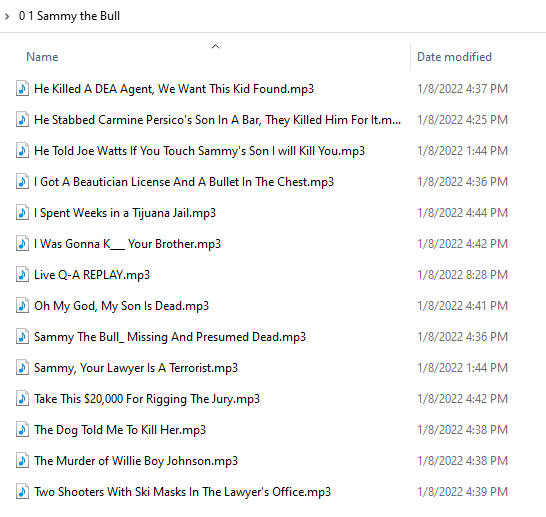This screenshot has width=546, height=517.
Task: Select 'Sammy, Your Lawyer Is A Terrorist.mp3'
Action: [x=136, y=368]
